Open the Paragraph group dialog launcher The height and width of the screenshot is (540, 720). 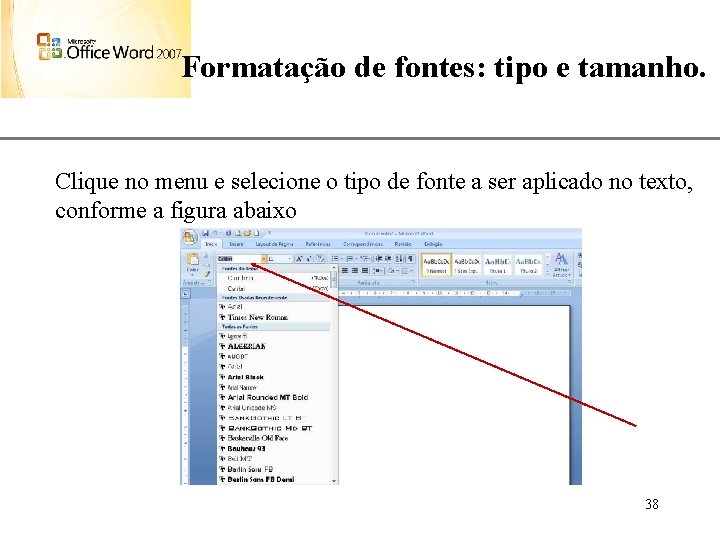[x=414, y=282]
